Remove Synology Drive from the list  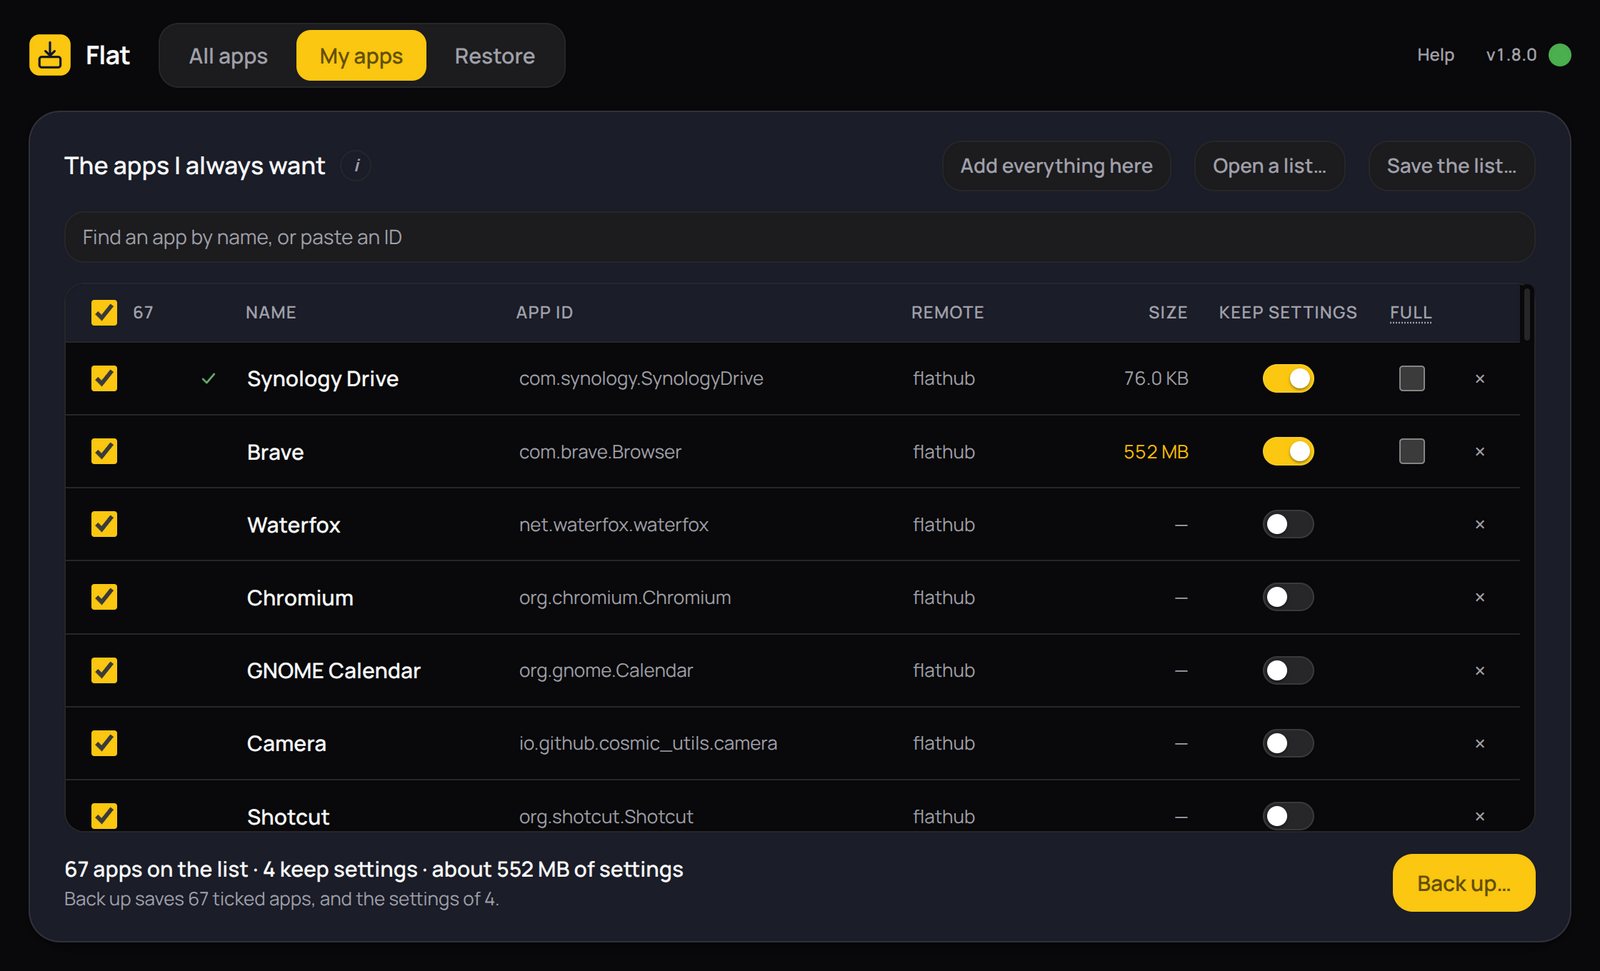1480,379
